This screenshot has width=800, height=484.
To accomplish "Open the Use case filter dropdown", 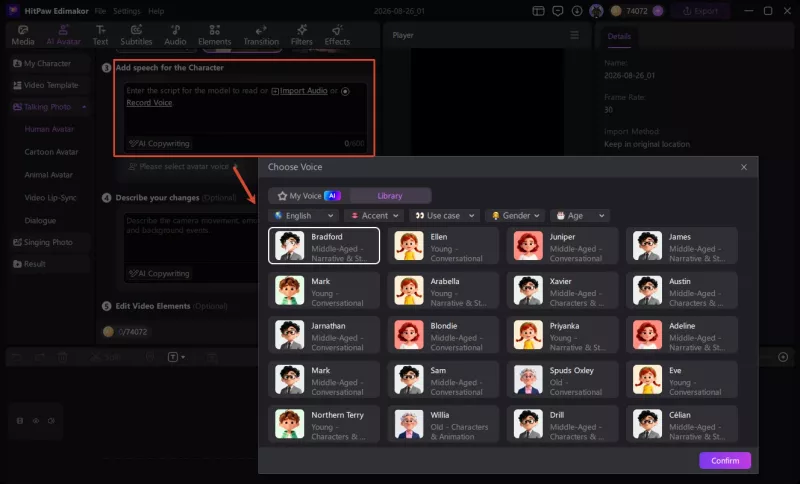I will (x=445, y=216).
